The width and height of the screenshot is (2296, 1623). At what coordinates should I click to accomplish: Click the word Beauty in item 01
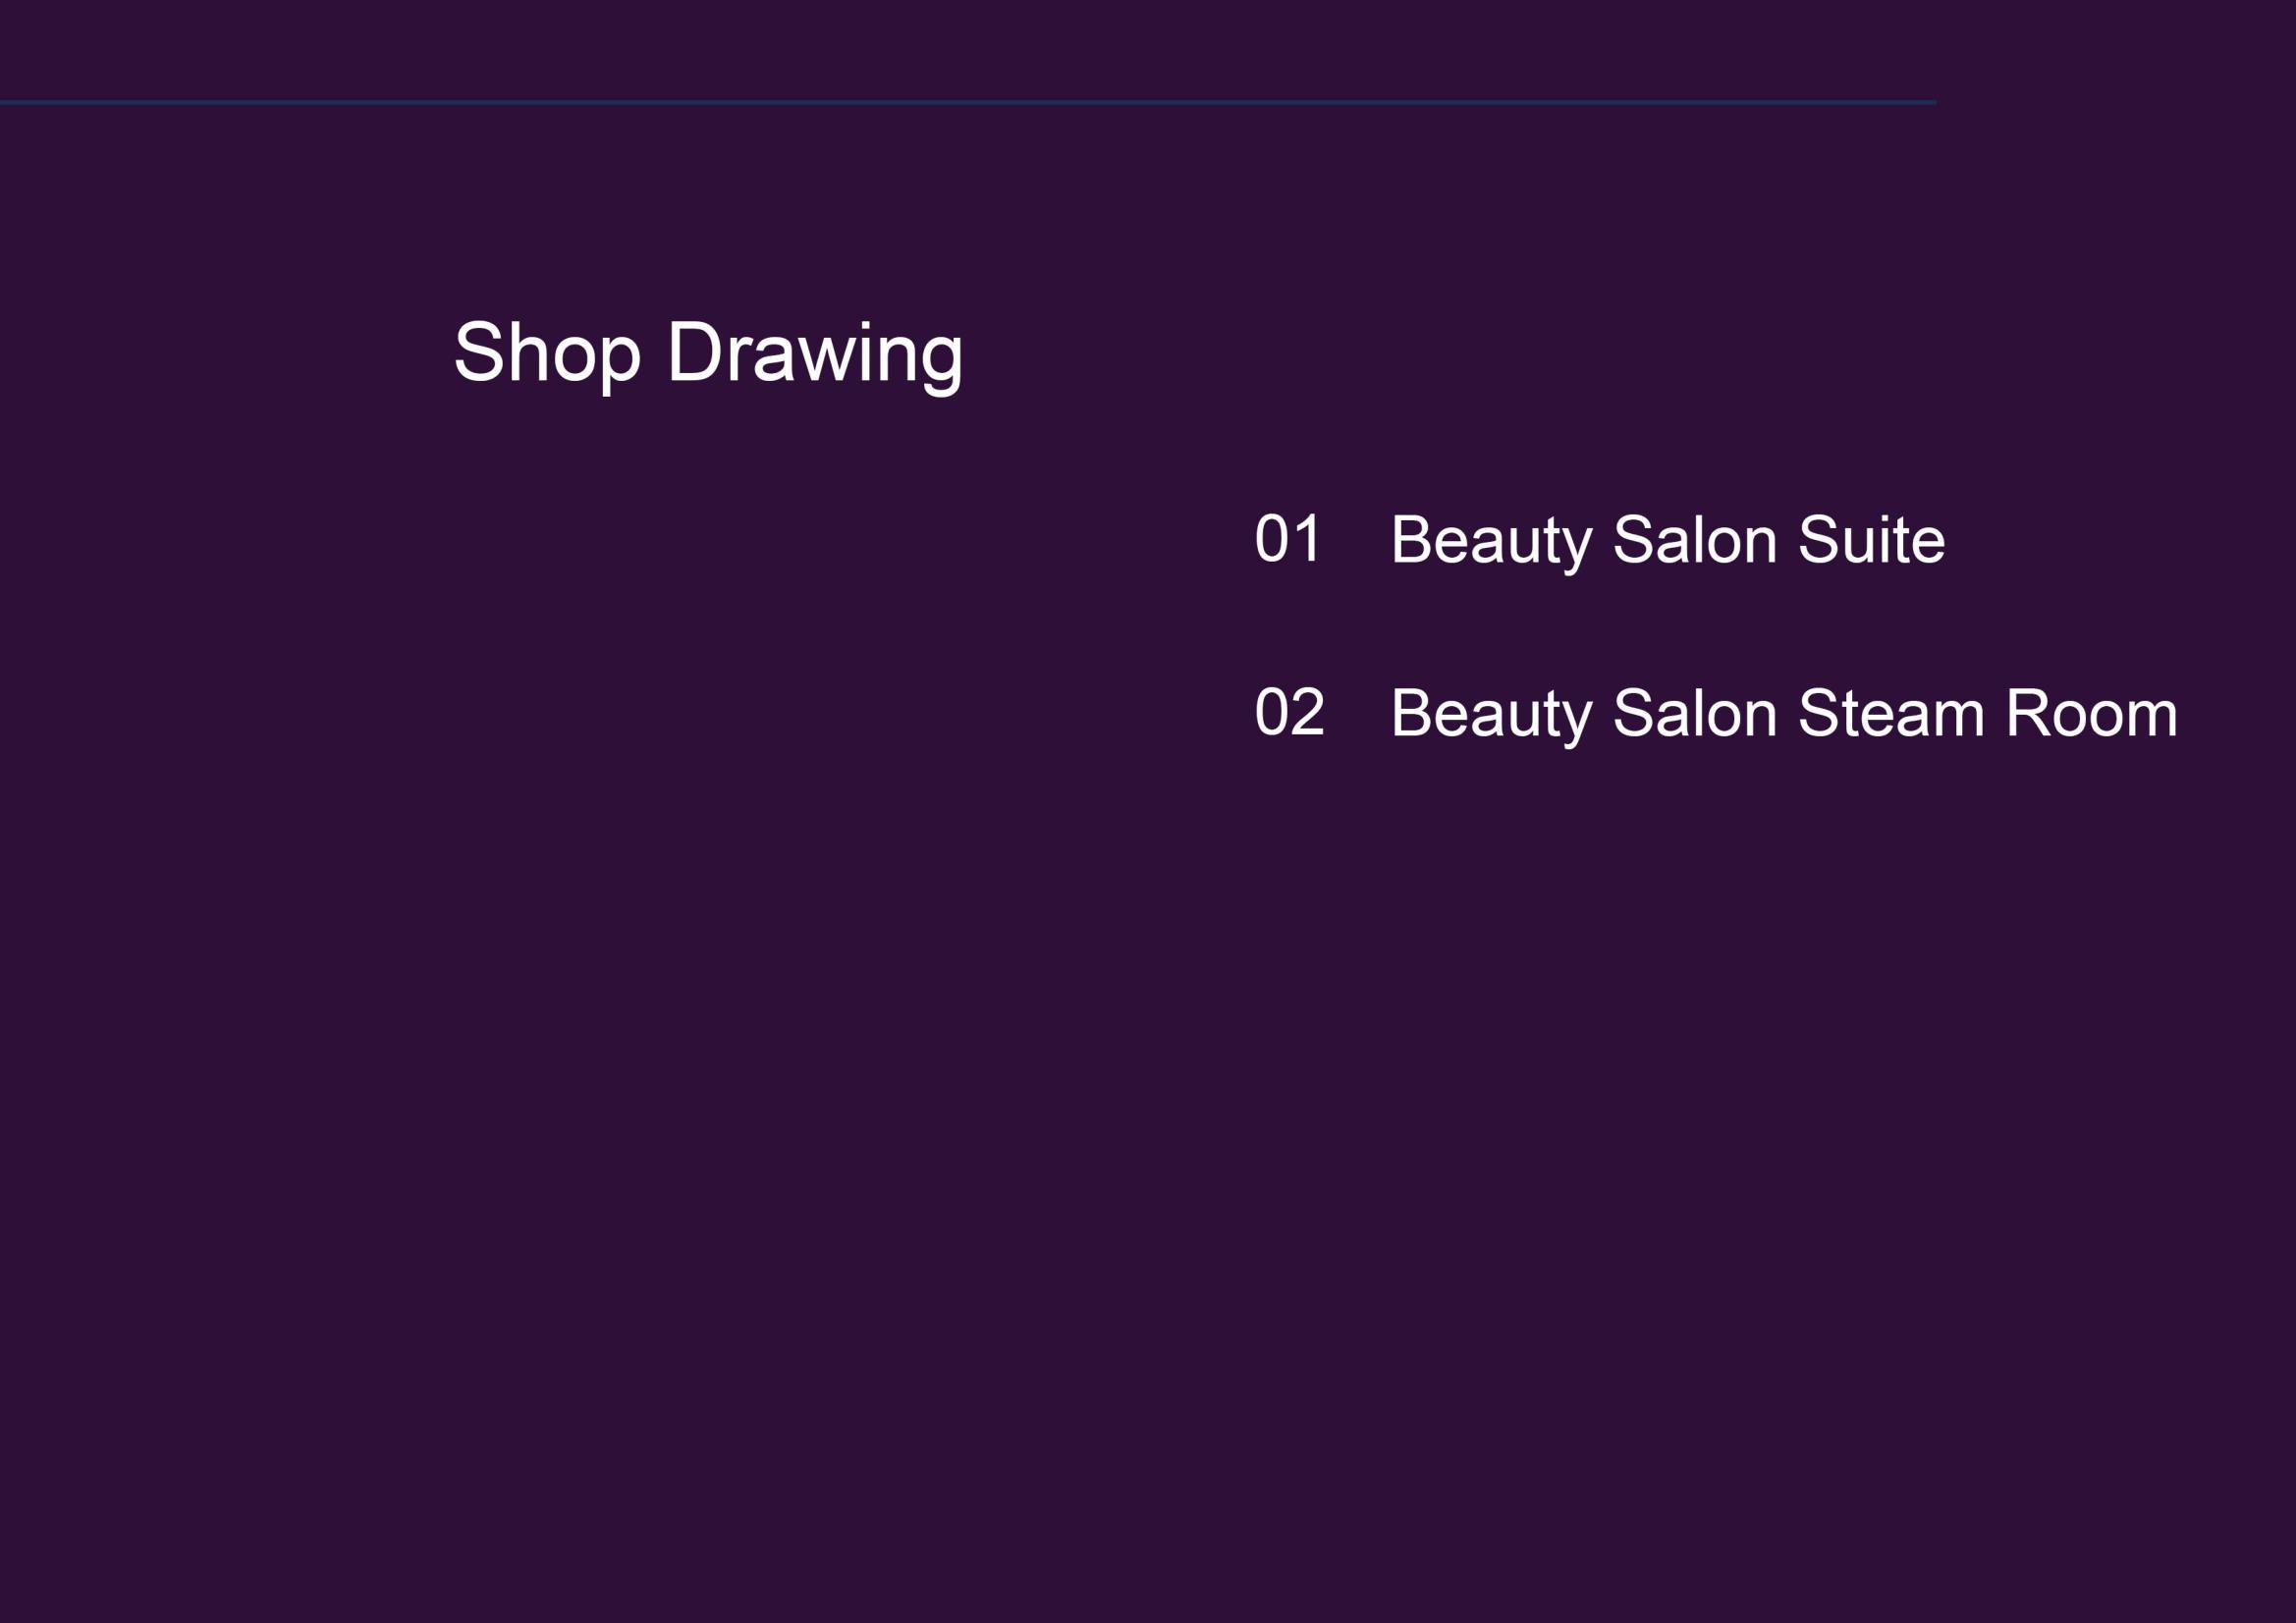click(1492, 542)
